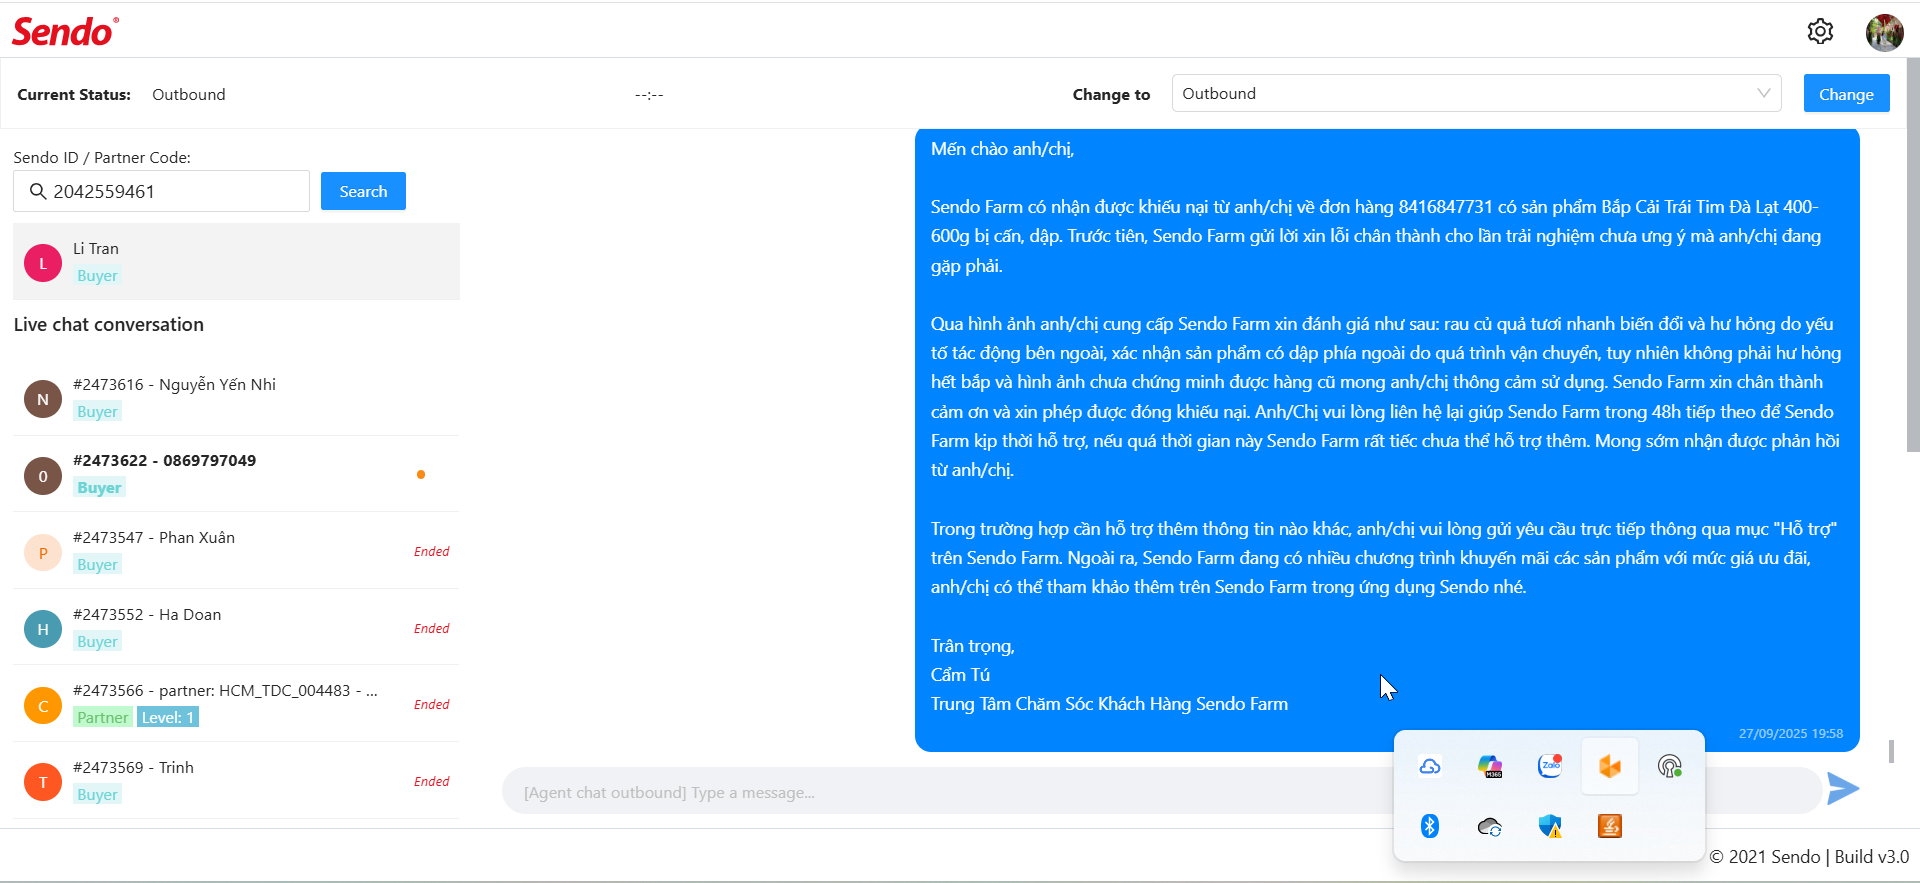Image resolution: width=1920 pixels, height=883 pixels.
Task: Open chat #2473622 - 0869797049
Action: (236, 474)
